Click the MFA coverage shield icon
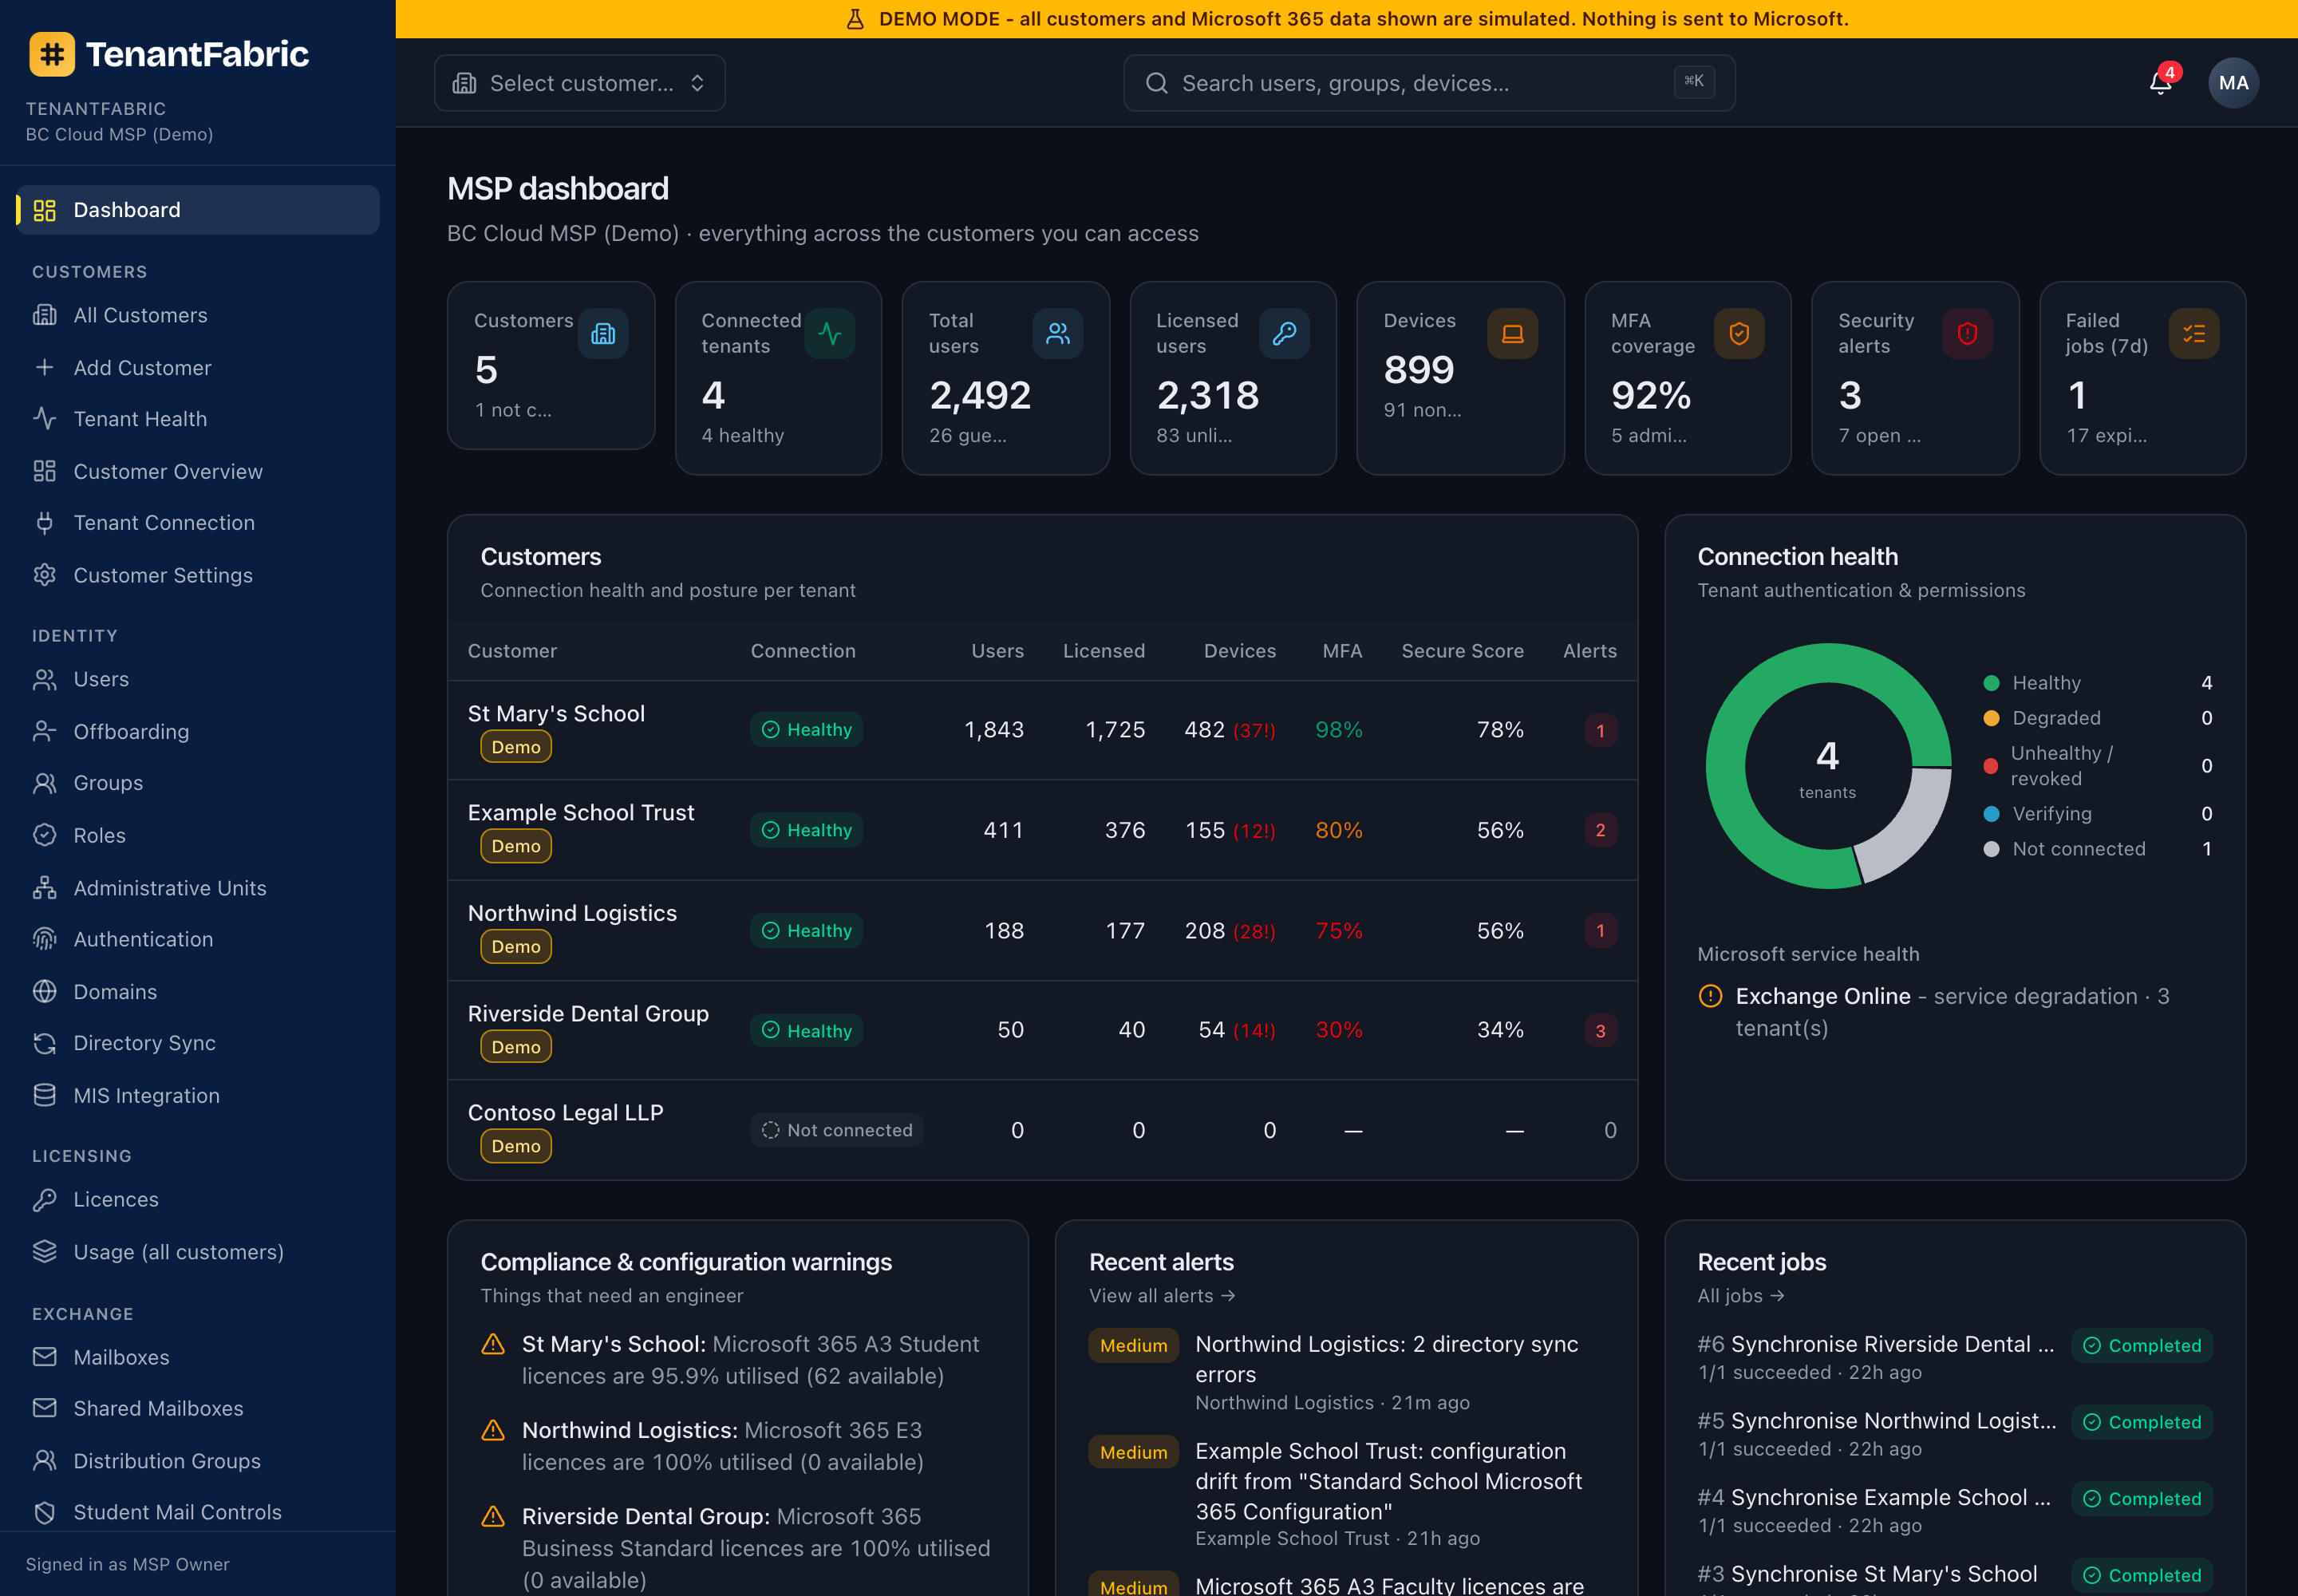This screenshot has height=1596, width=2298. click(1739, 334)
